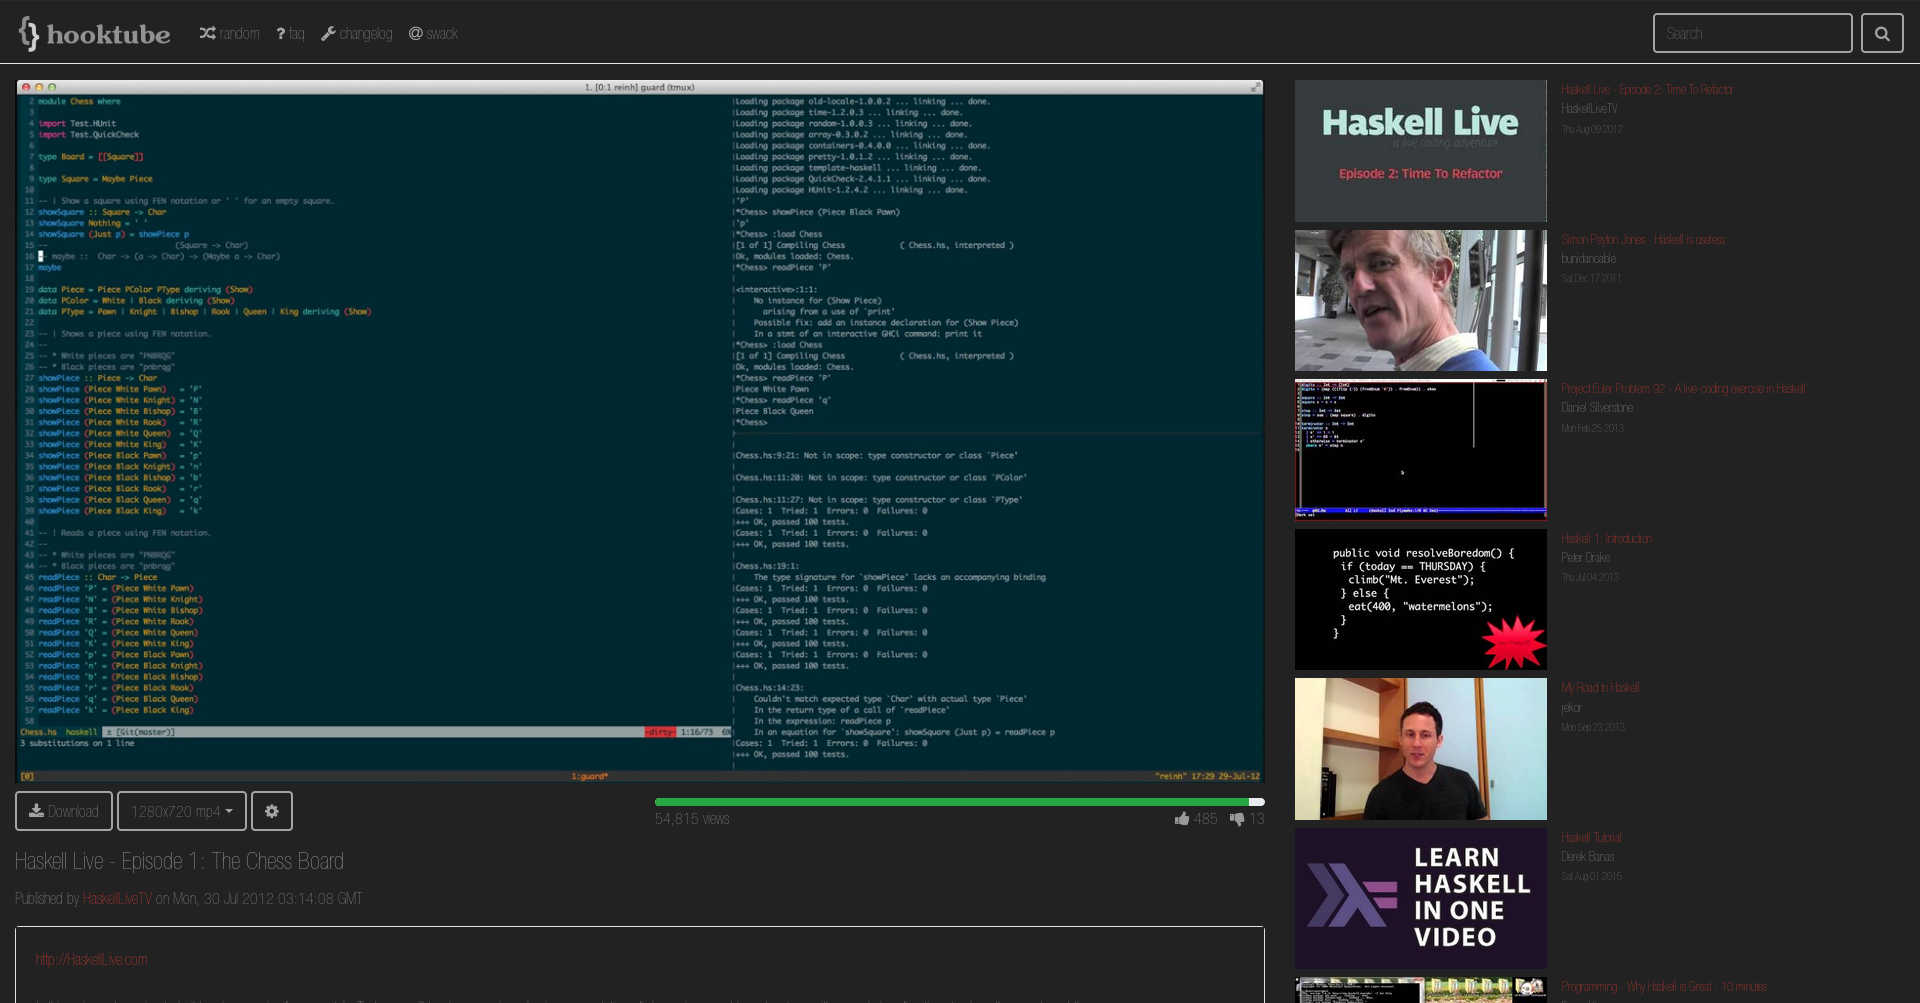This screenshot has height=1003, width=1920.
Task: Follow the http://HaskellLive.com link
Action: tap(91, 958)
